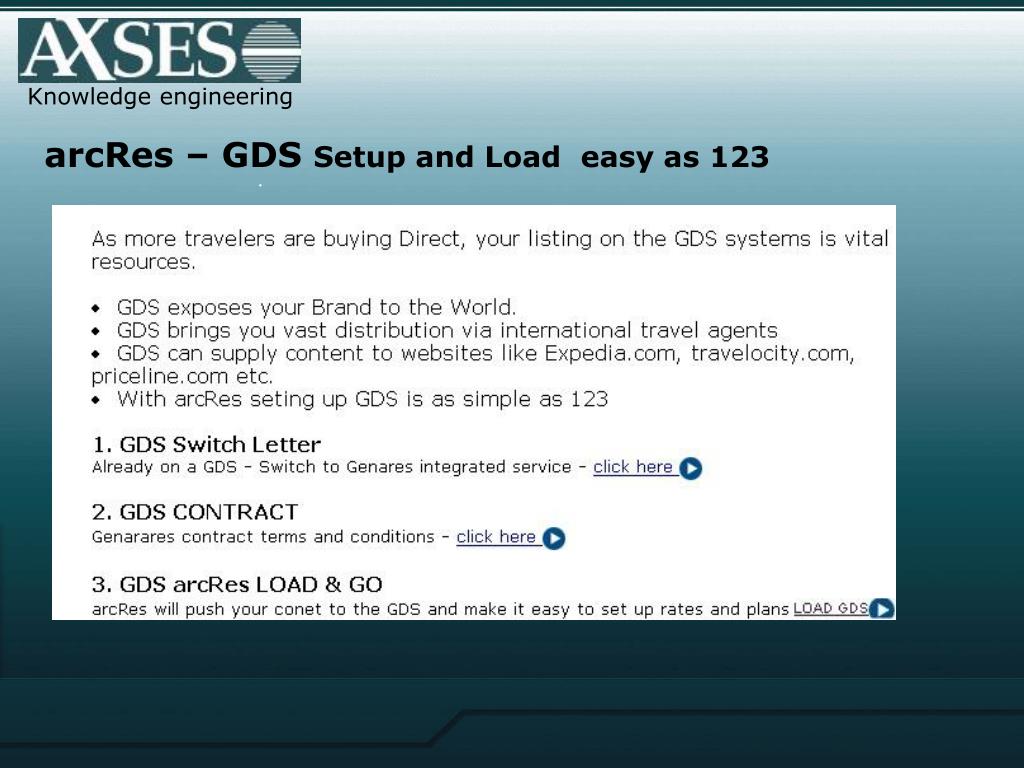The height and width of the screenshot is (768, 1024).
Task: Click the 'Already on a GDS - Switch to Genares' text
Action: [331, 467]
